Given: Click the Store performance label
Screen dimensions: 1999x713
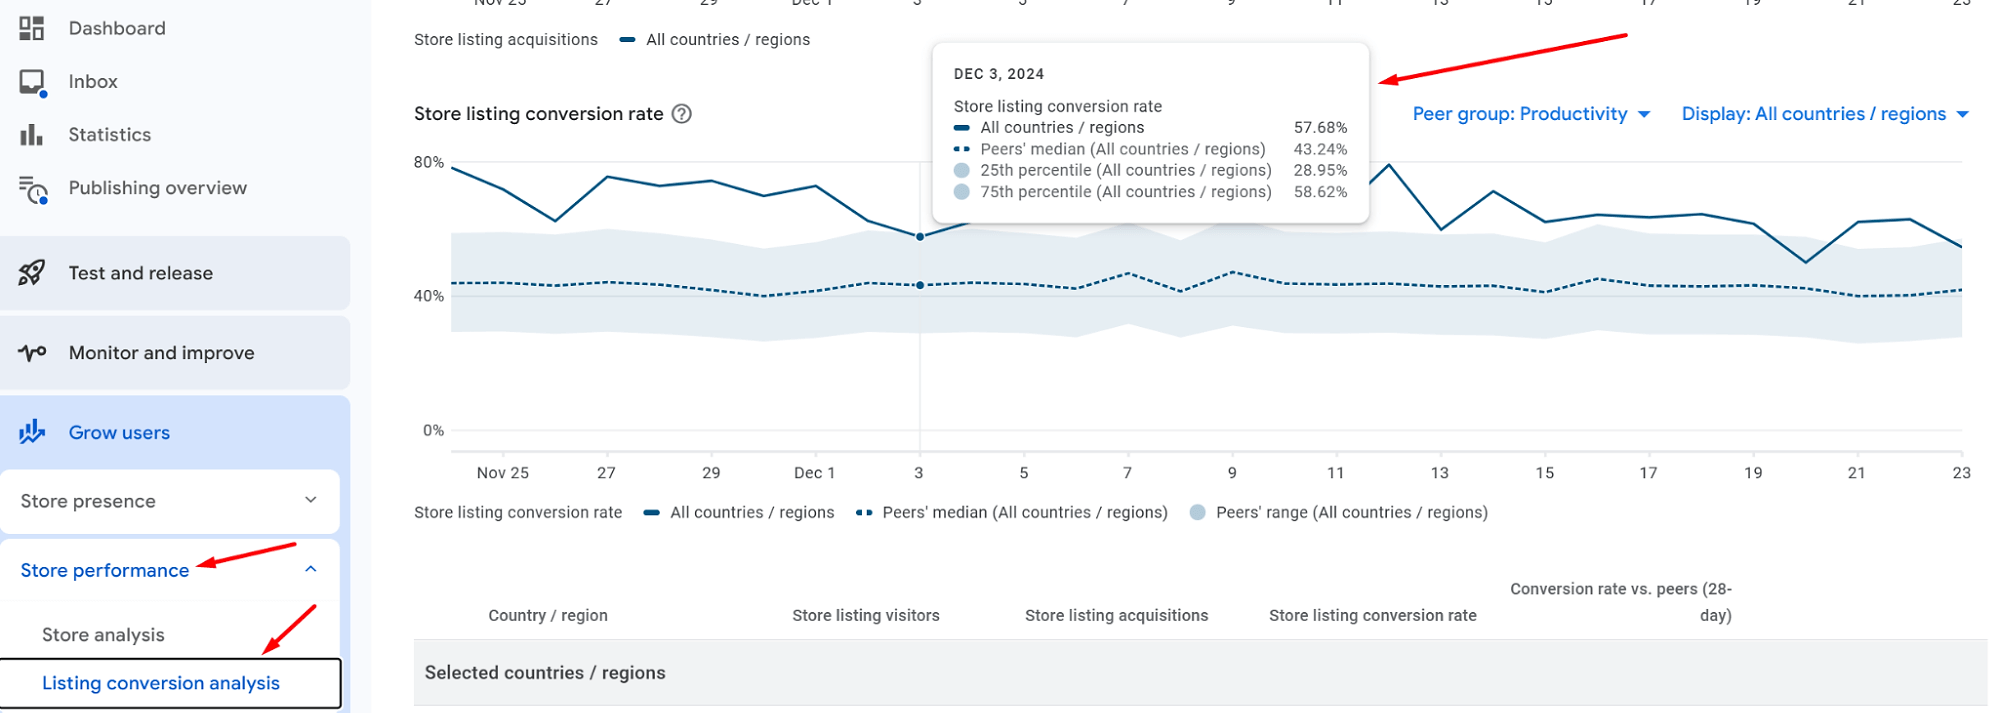Looking at the screenshot, I should point(105,570).
